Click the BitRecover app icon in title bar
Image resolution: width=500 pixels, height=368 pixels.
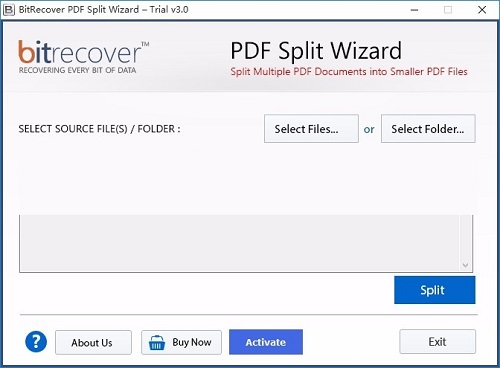tap(9, 10)
